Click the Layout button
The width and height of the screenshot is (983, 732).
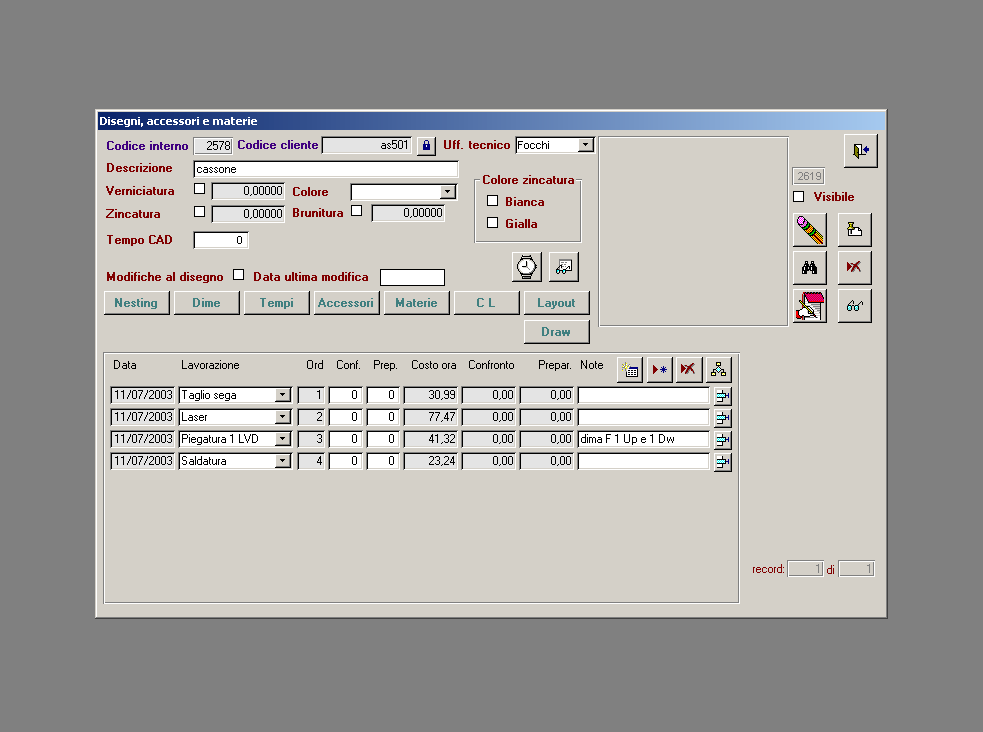[557, 303]
